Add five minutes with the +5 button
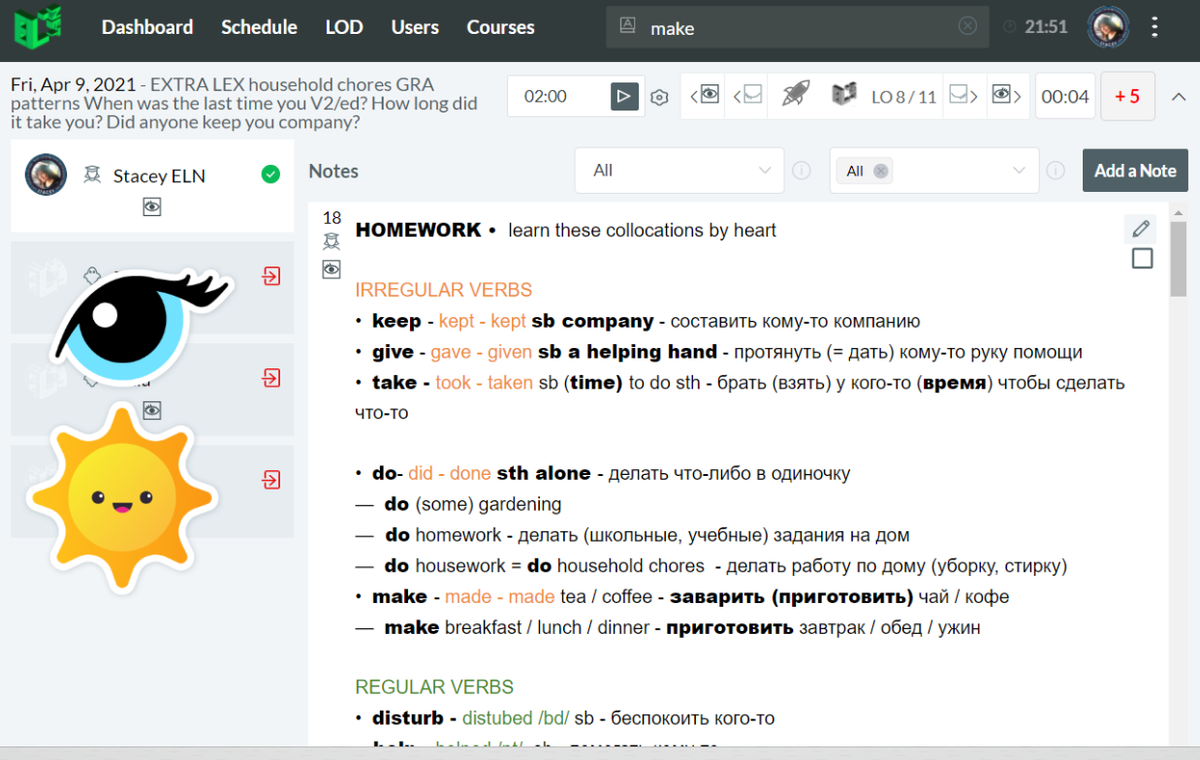 click(x=1128, y=97)
